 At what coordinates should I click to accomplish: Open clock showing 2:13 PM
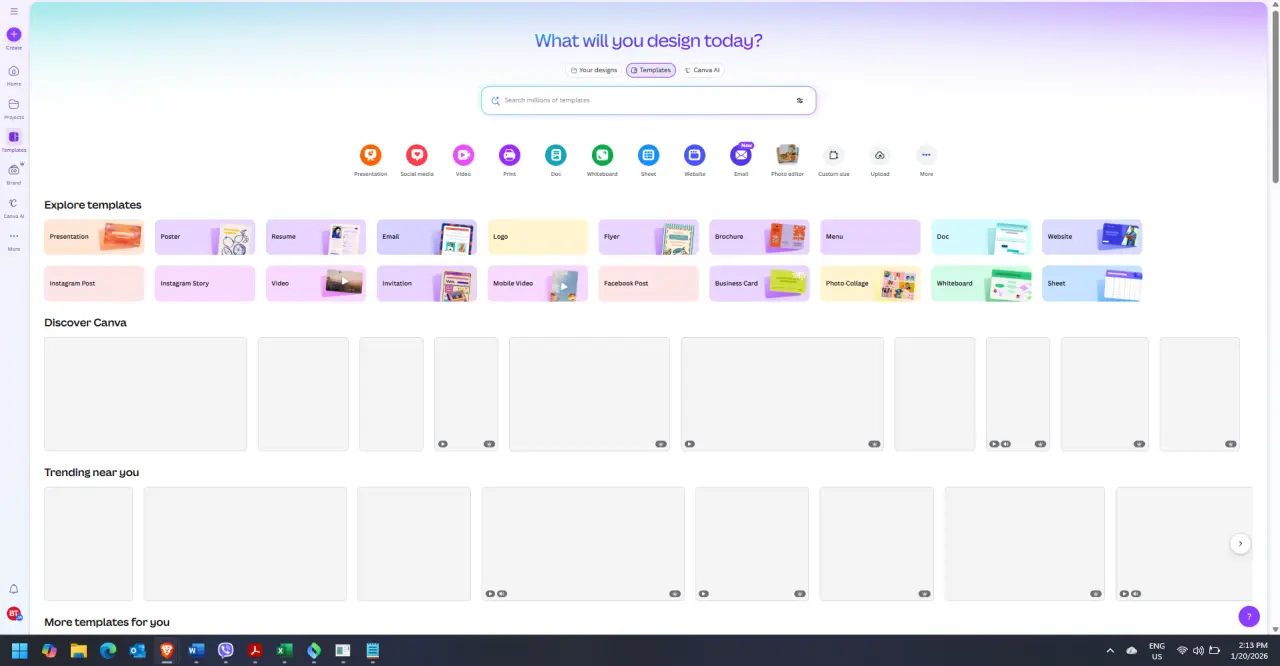coord(1252,650)
